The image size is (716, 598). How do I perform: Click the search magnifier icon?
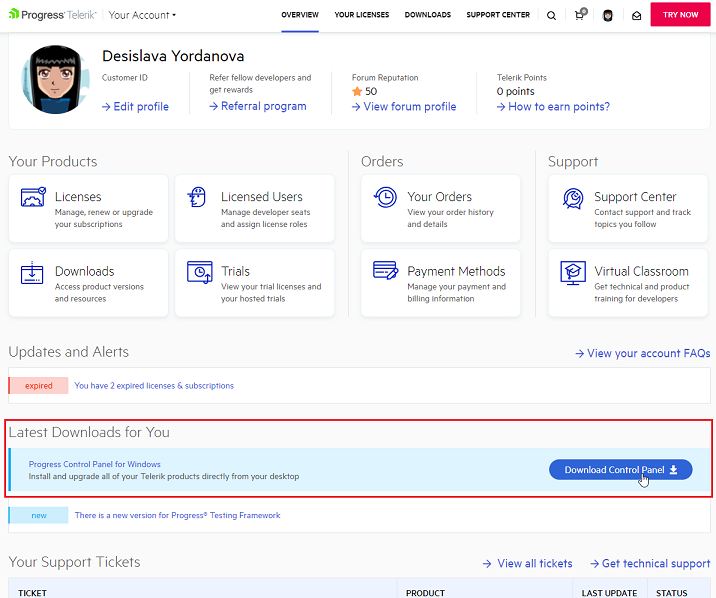point(552,15)
